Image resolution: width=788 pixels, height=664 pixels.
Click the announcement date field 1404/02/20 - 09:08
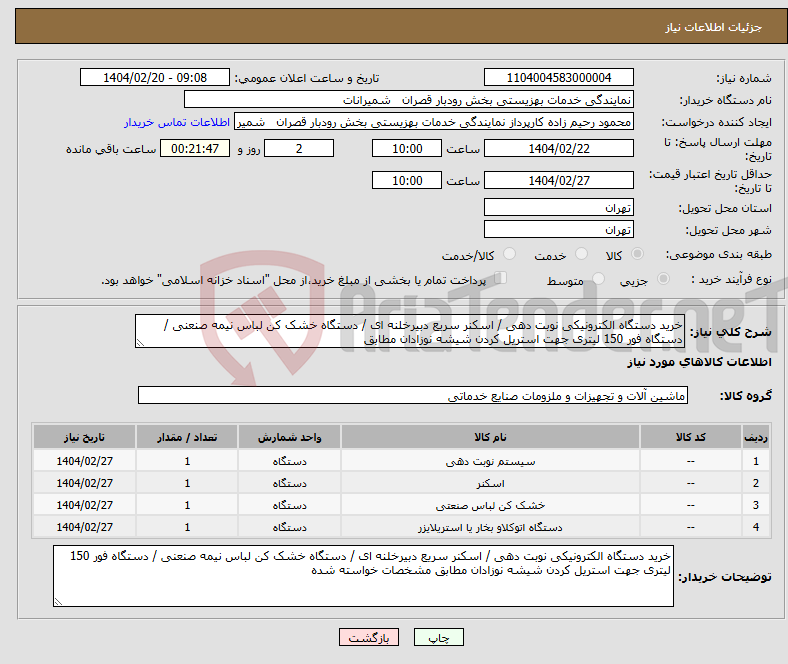tap(155, 77)
